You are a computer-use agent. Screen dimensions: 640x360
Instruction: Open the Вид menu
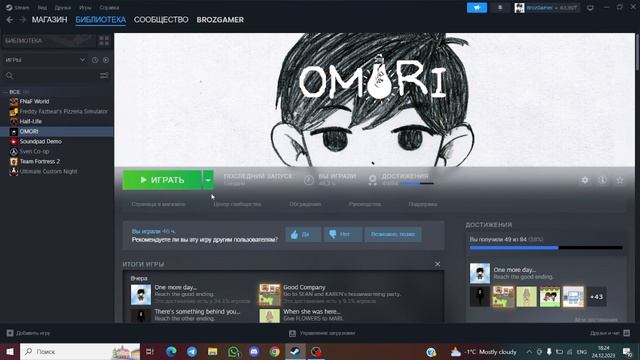[x=42, y=7]
